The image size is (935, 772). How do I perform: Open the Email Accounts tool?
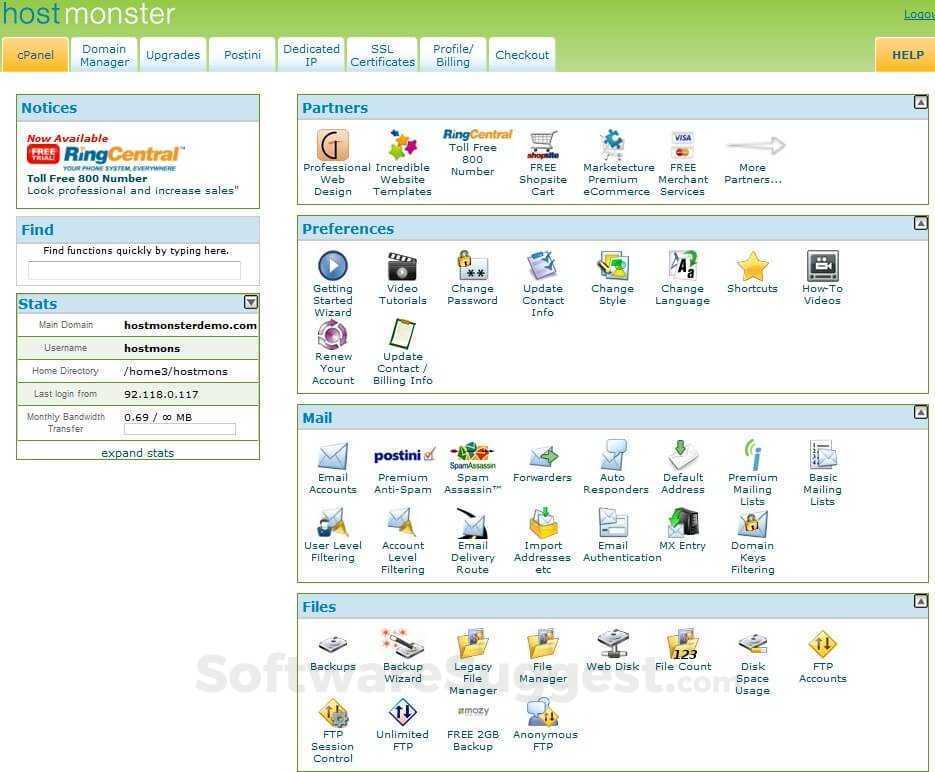[x=332, y=460]
